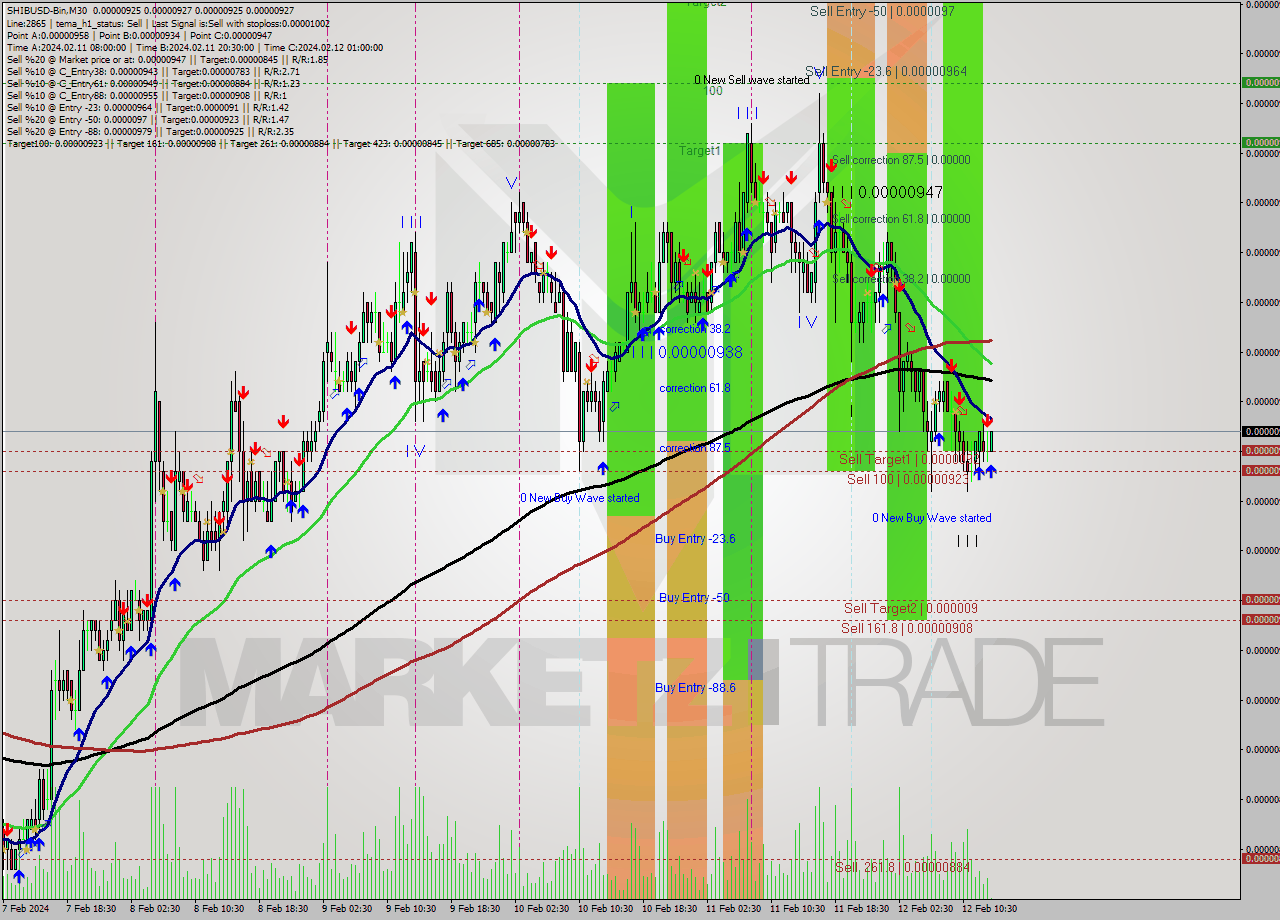Viewport: 1280px width, 920px height.
Task: Click the 'Sell correction 87.5' label
Action: [x=901, y=160]
